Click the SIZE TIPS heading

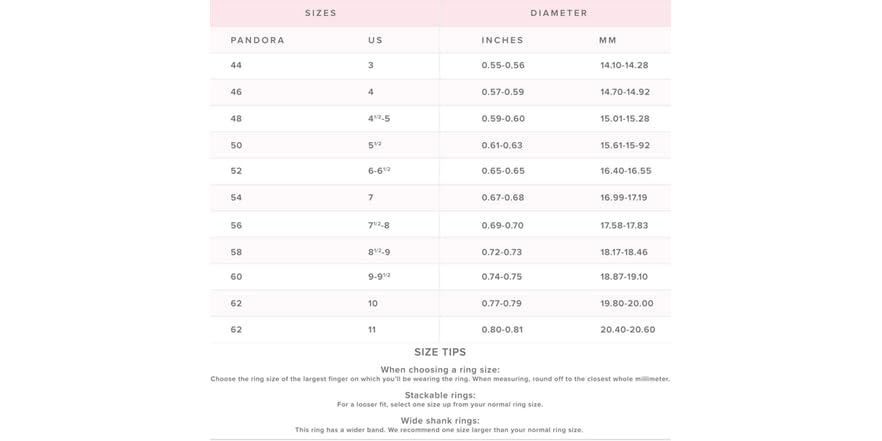pyautogui.click(x=440, y=352)
